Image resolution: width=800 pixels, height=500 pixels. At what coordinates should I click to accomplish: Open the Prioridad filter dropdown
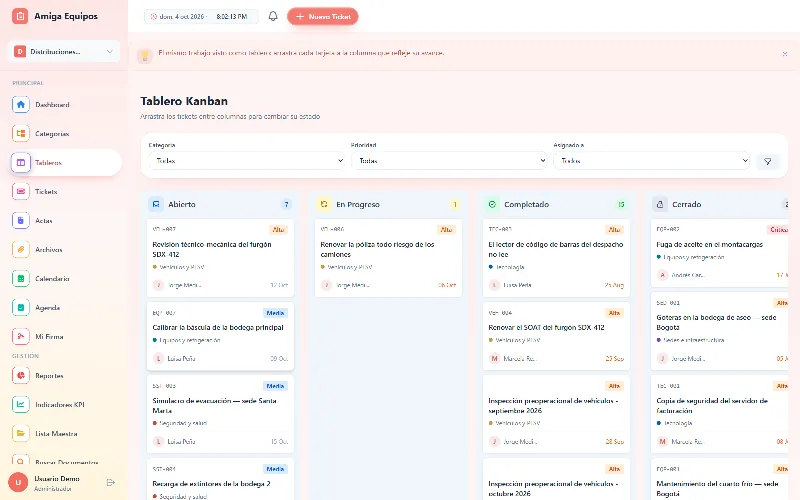pos(449,161)
